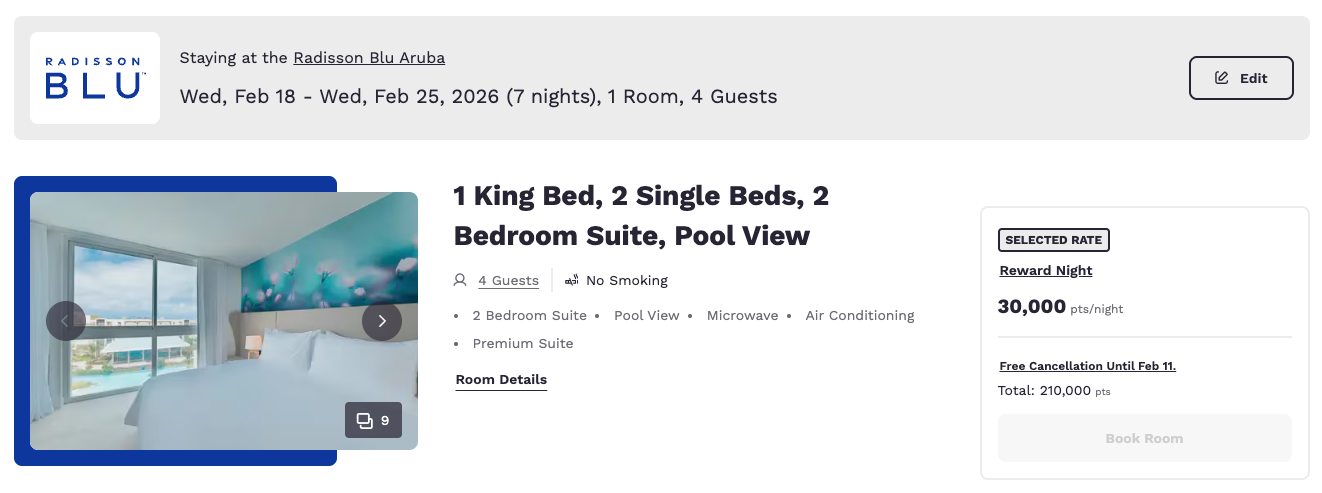
Task: Click the Total 210,000 pts text
Action: (x=1054, y=391)
